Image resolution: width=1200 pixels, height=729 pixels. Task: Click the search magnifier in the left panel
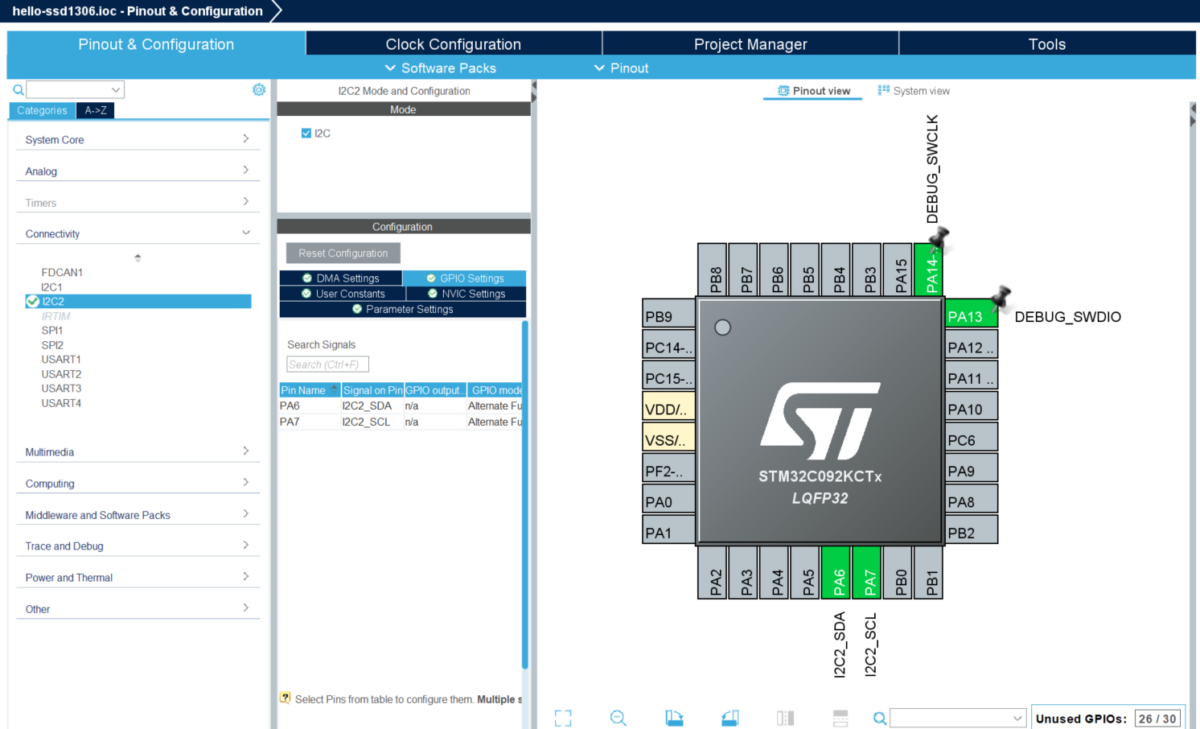tap(18, 90)
